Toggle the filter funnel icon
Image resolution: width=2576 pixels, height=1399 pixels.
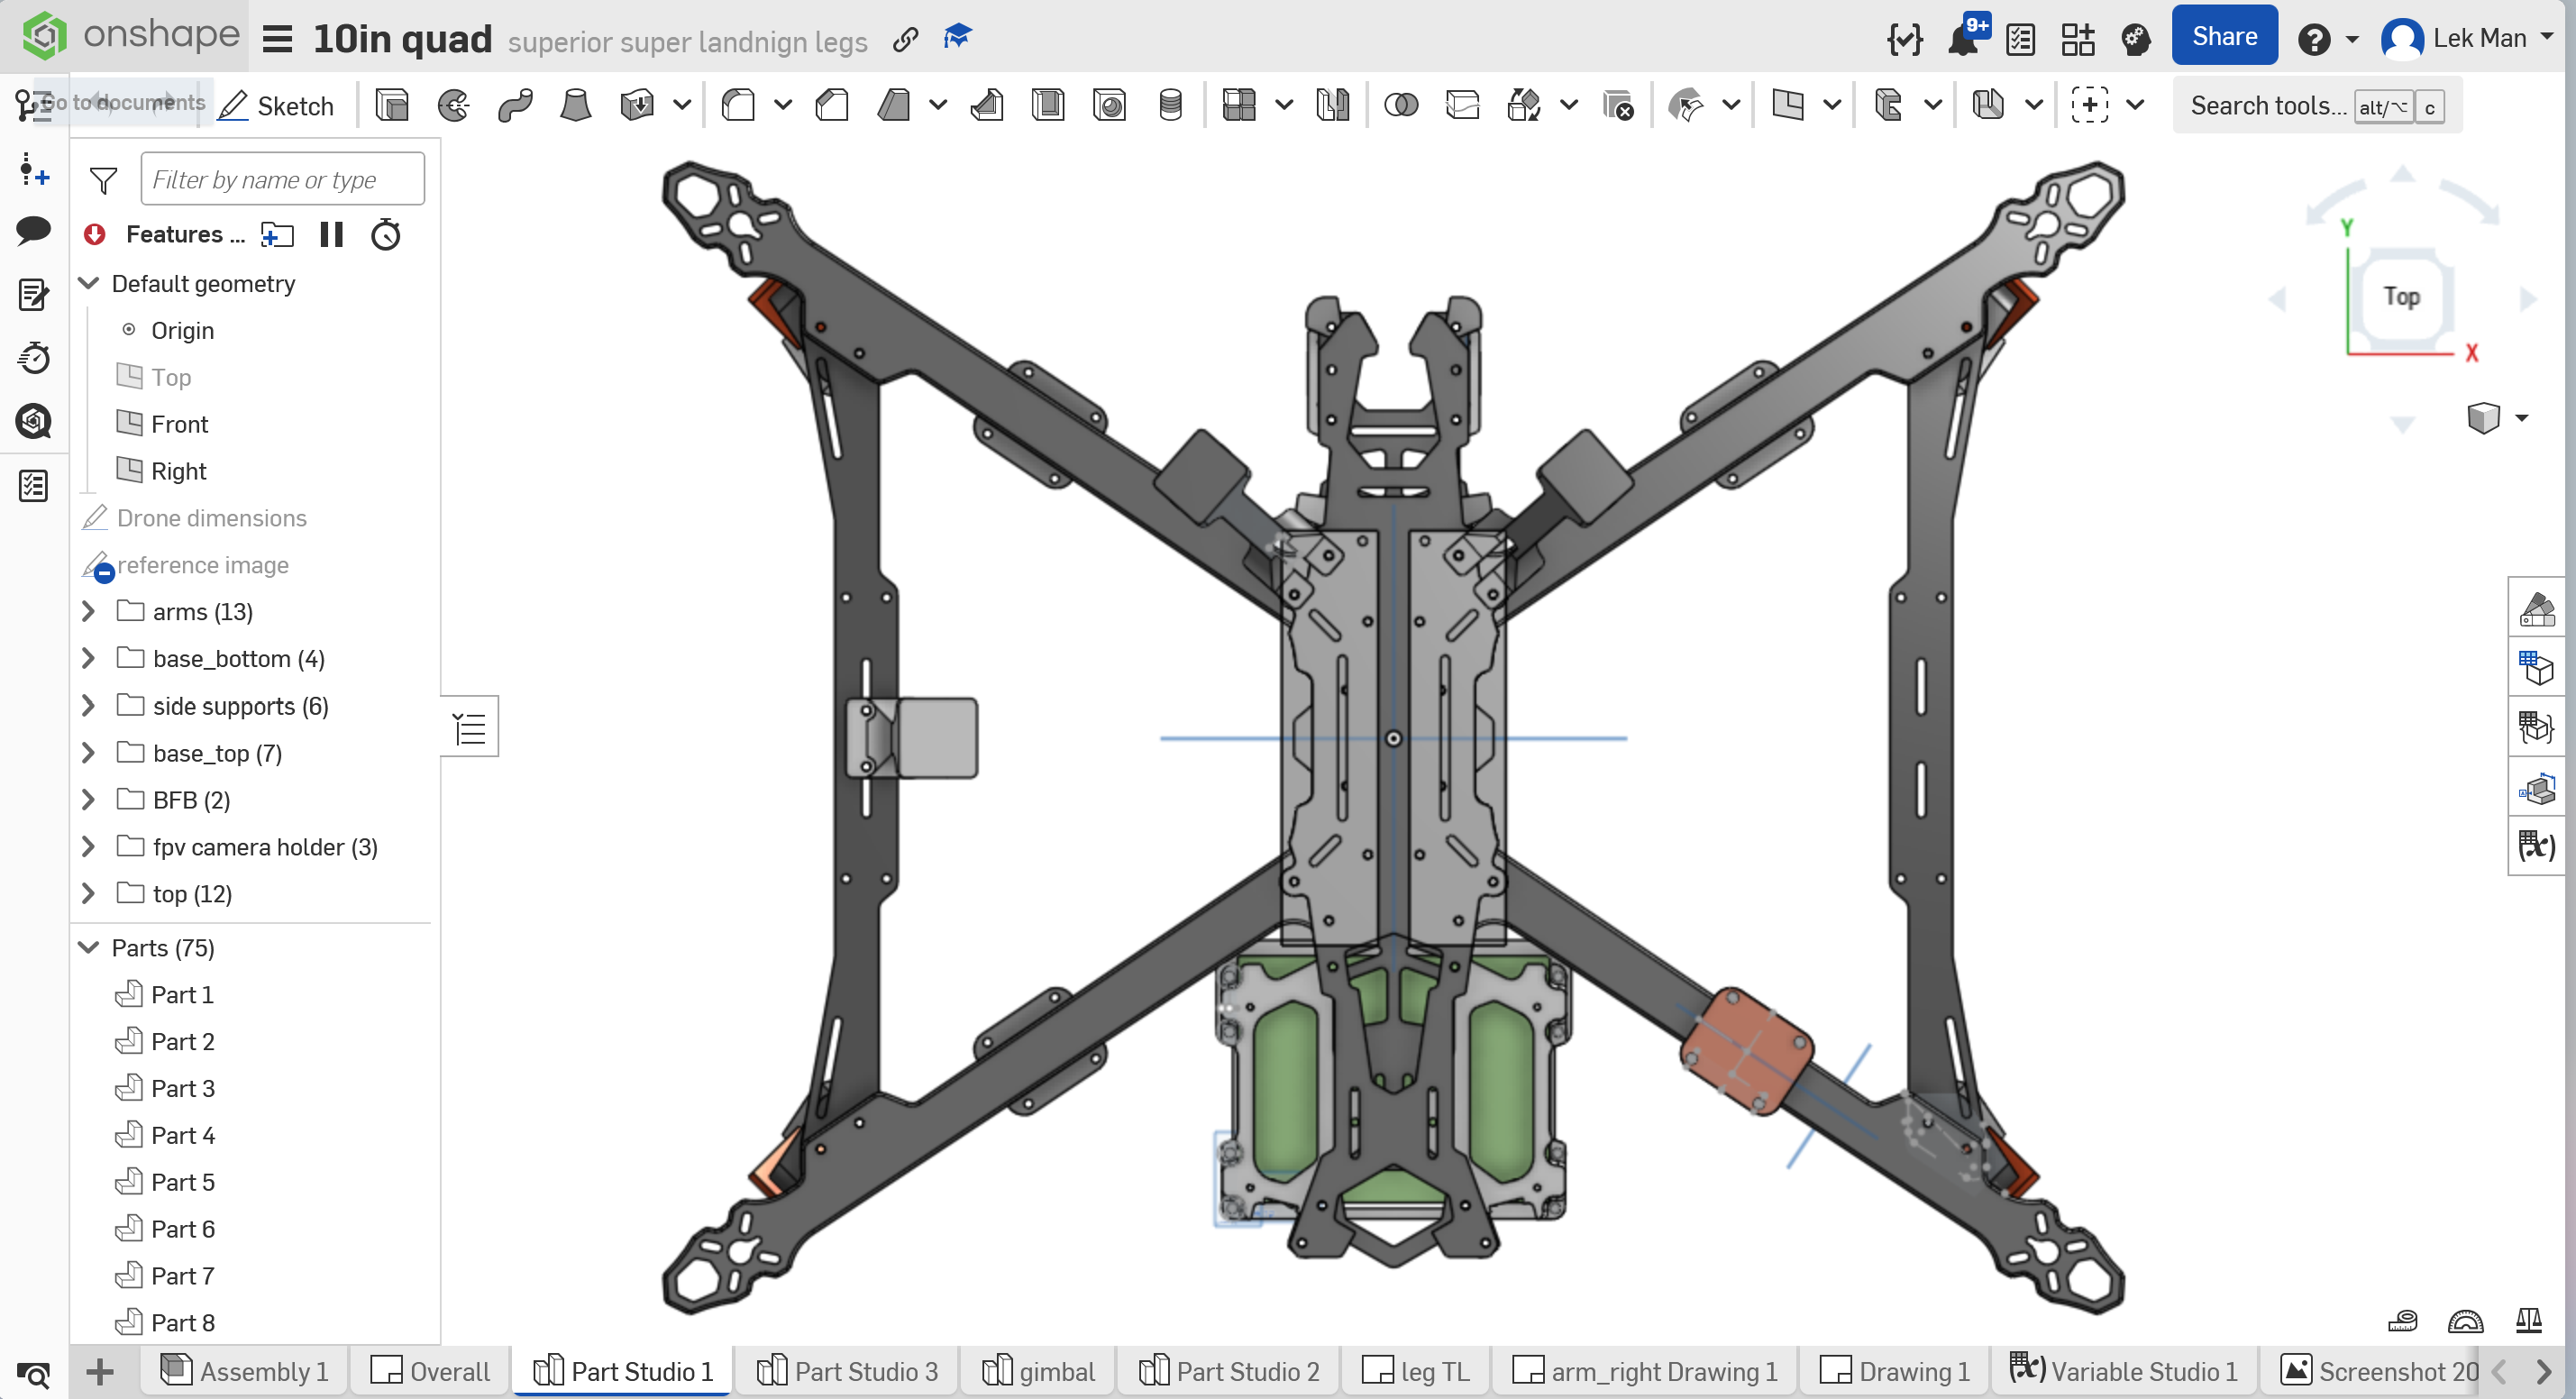click(103, 180)
